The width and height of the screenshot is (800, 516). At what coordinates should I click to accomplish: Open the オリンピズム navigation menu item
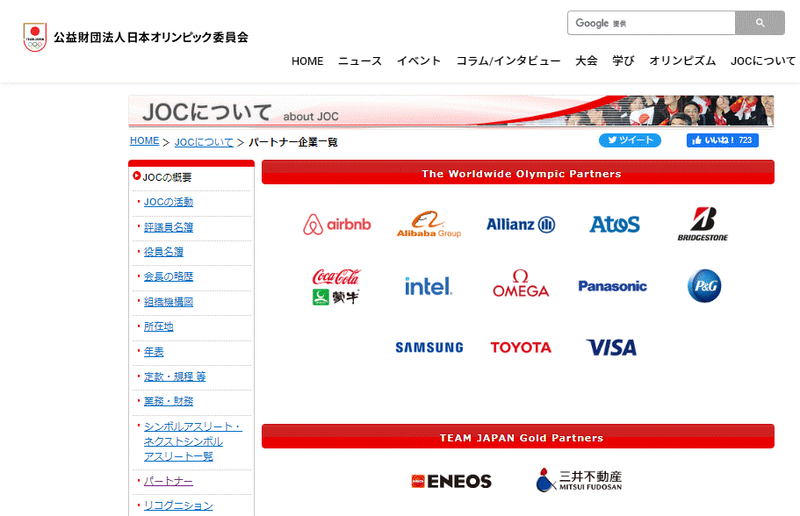click(682, 61)
